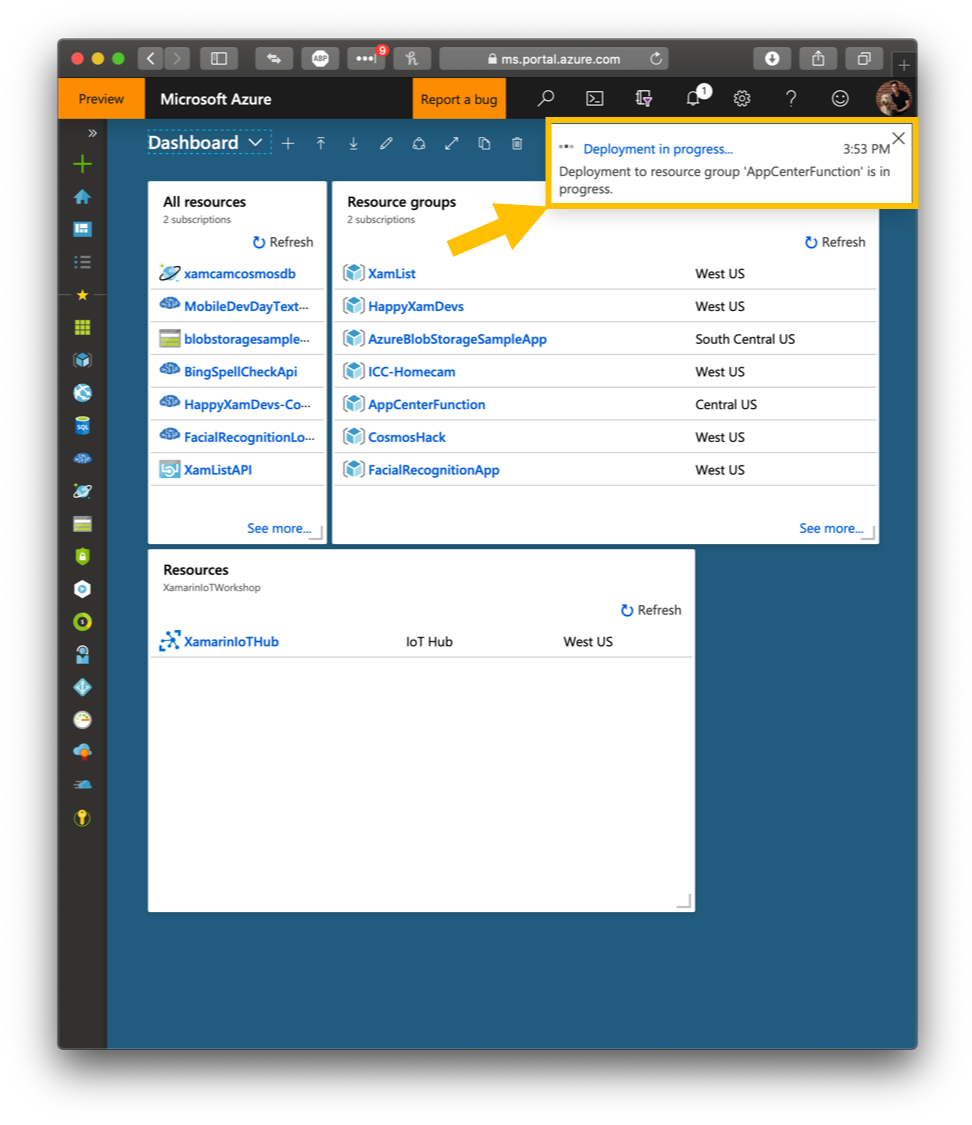Open portal settings gear icon
This screenshot has width=972, height=1125.
(742, 98)
